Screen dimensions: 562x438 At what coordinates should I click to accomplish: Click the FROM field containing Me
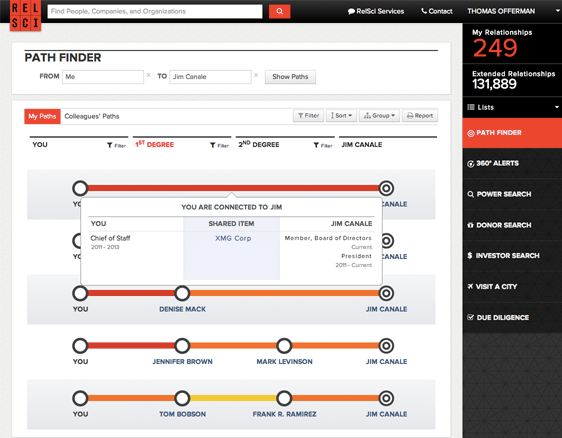click(103, 77)
